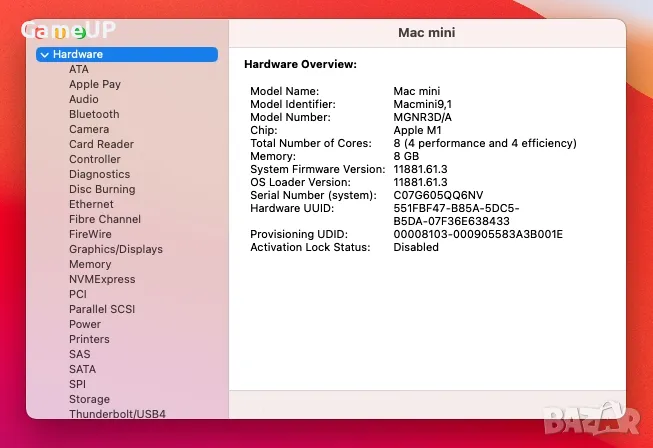Open the NVMExpress entry
Viewport: 653px width, 448px height.
point(102,279)
